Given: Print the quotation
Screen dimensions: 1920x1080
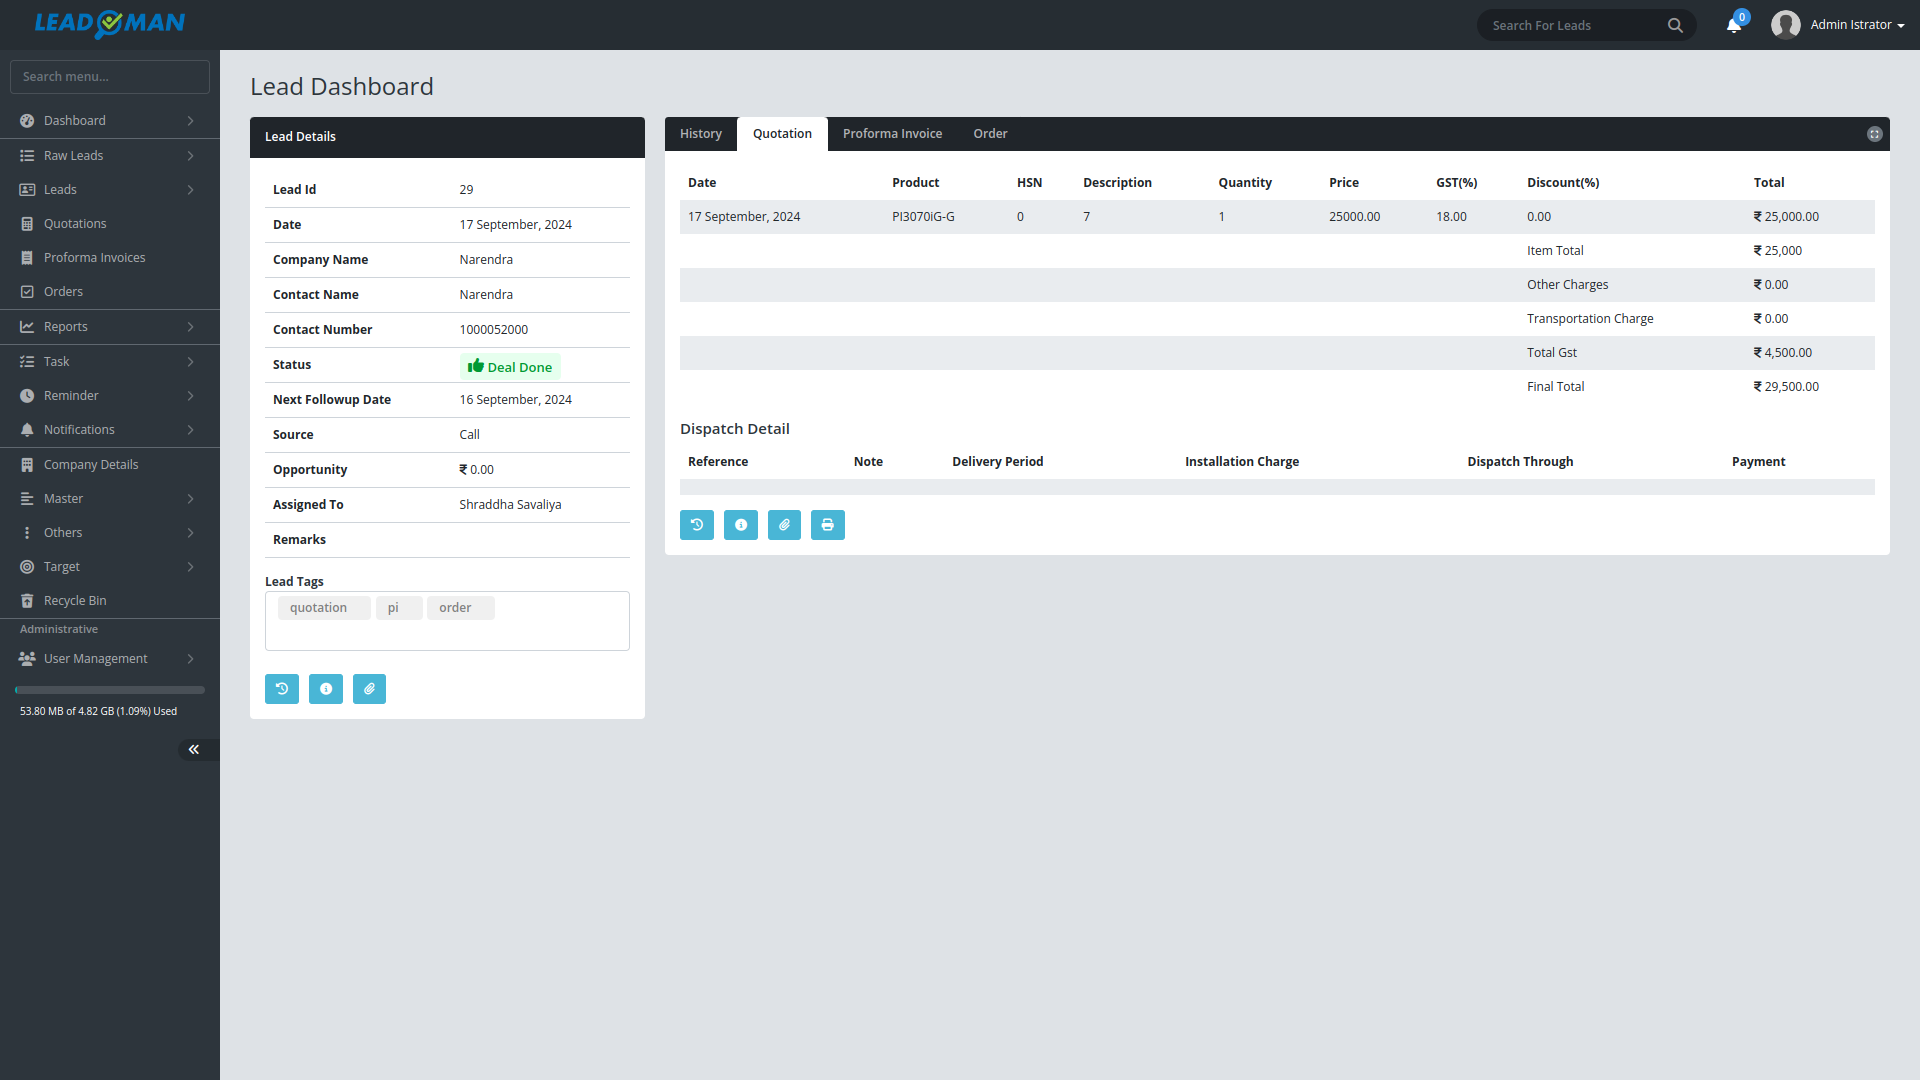Looking at the screenshot, I should (x=828, y=525).
